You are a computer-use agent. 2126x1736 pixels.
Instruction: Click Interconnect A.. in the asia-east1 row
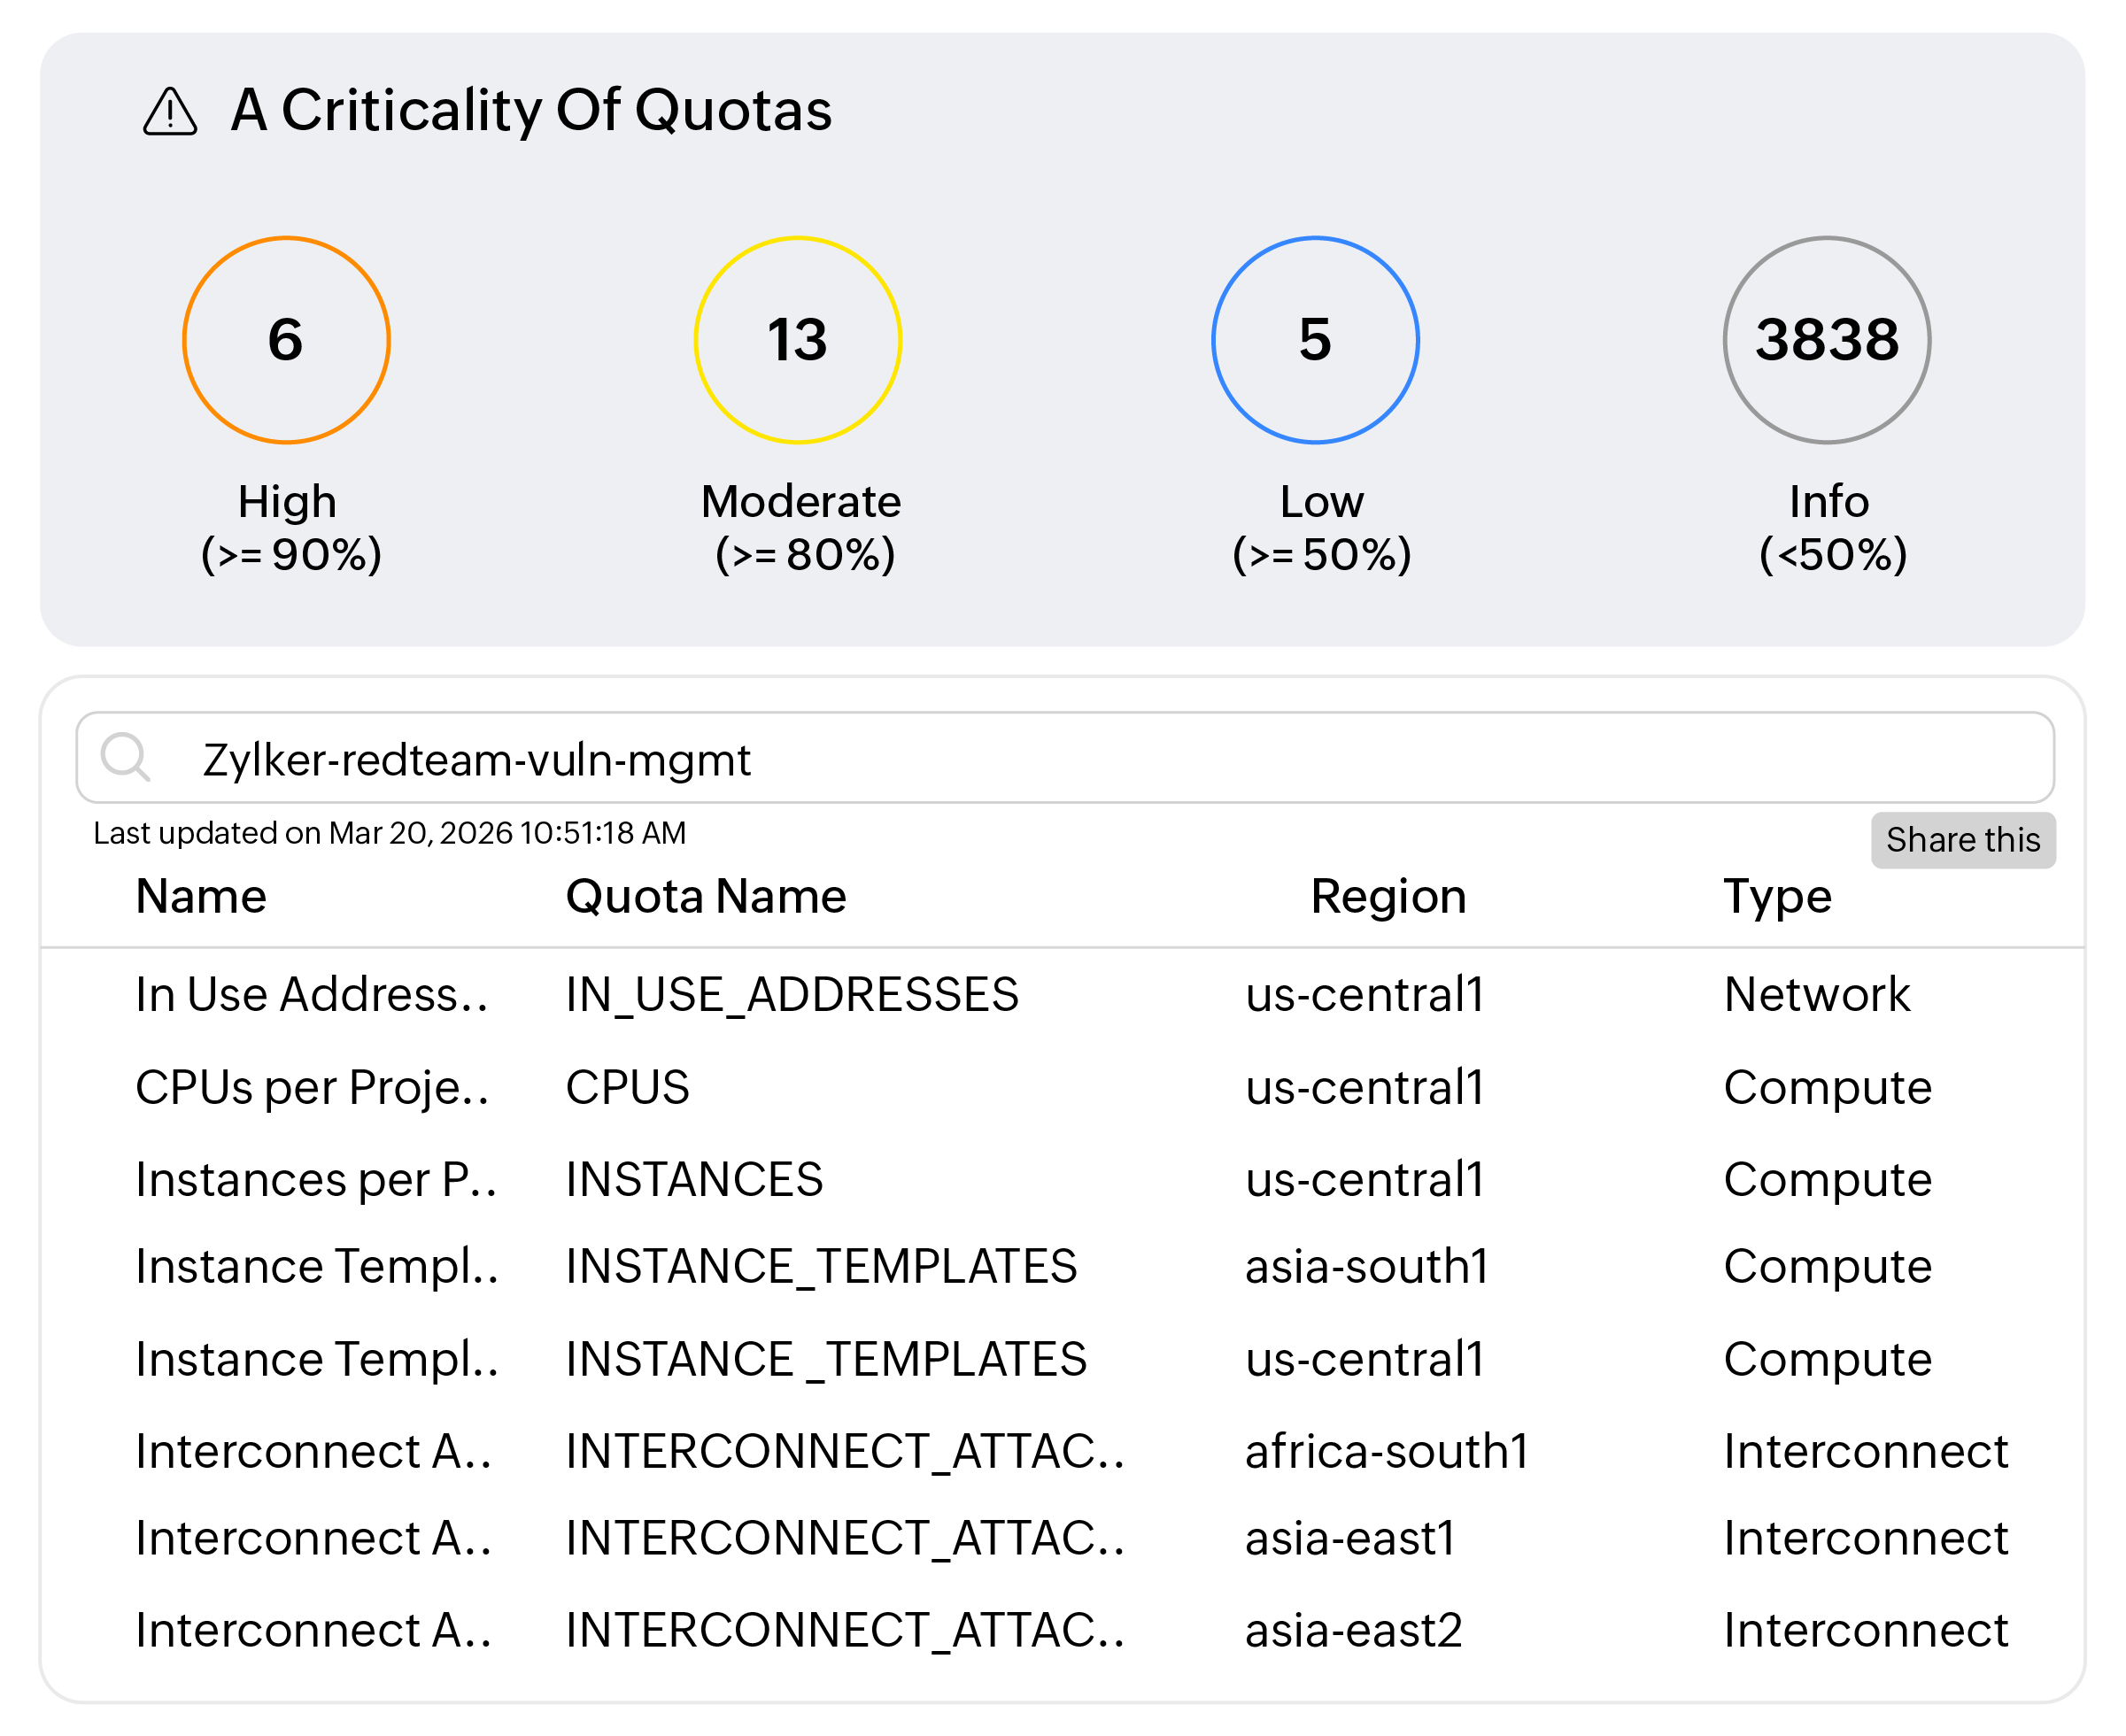coord(314,1538)
